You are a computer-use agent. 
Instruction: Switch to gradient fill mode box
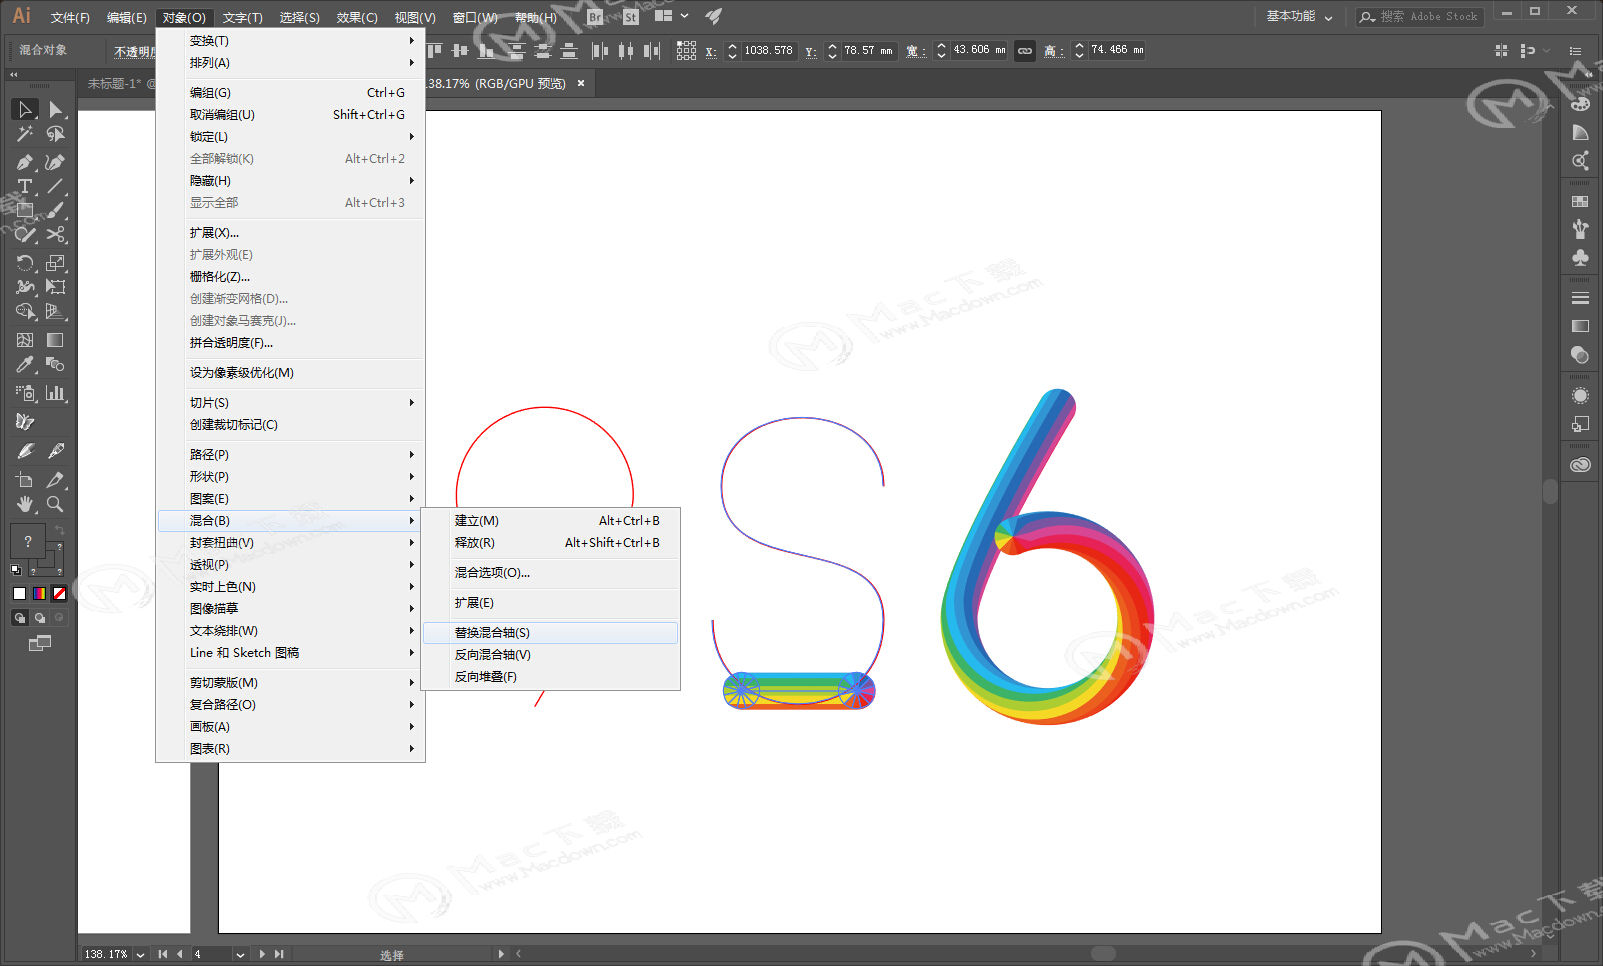click(39, 593)
